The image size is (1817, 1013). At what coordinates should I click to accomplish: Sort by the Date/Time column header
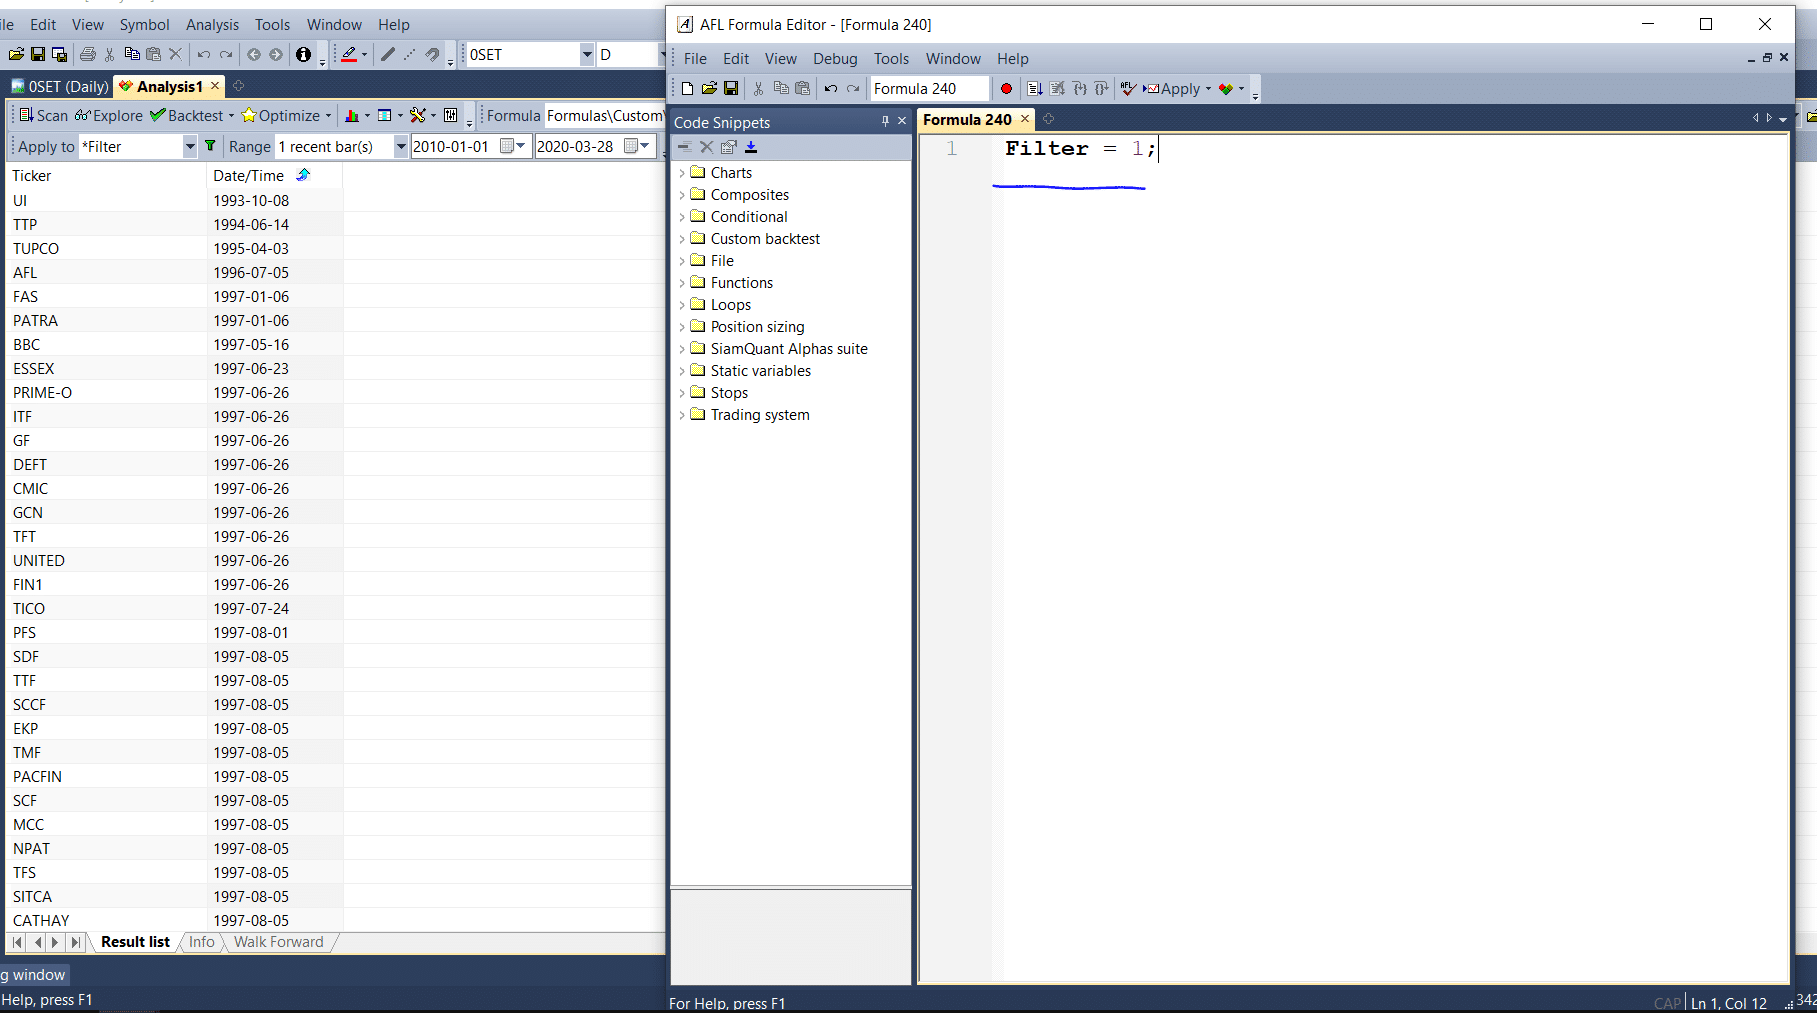coord(249,176)
